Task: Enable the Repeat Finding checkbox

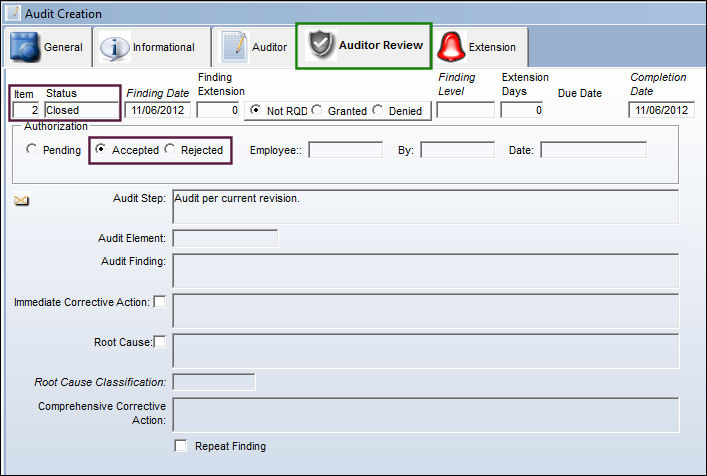Action: [181, 446]
